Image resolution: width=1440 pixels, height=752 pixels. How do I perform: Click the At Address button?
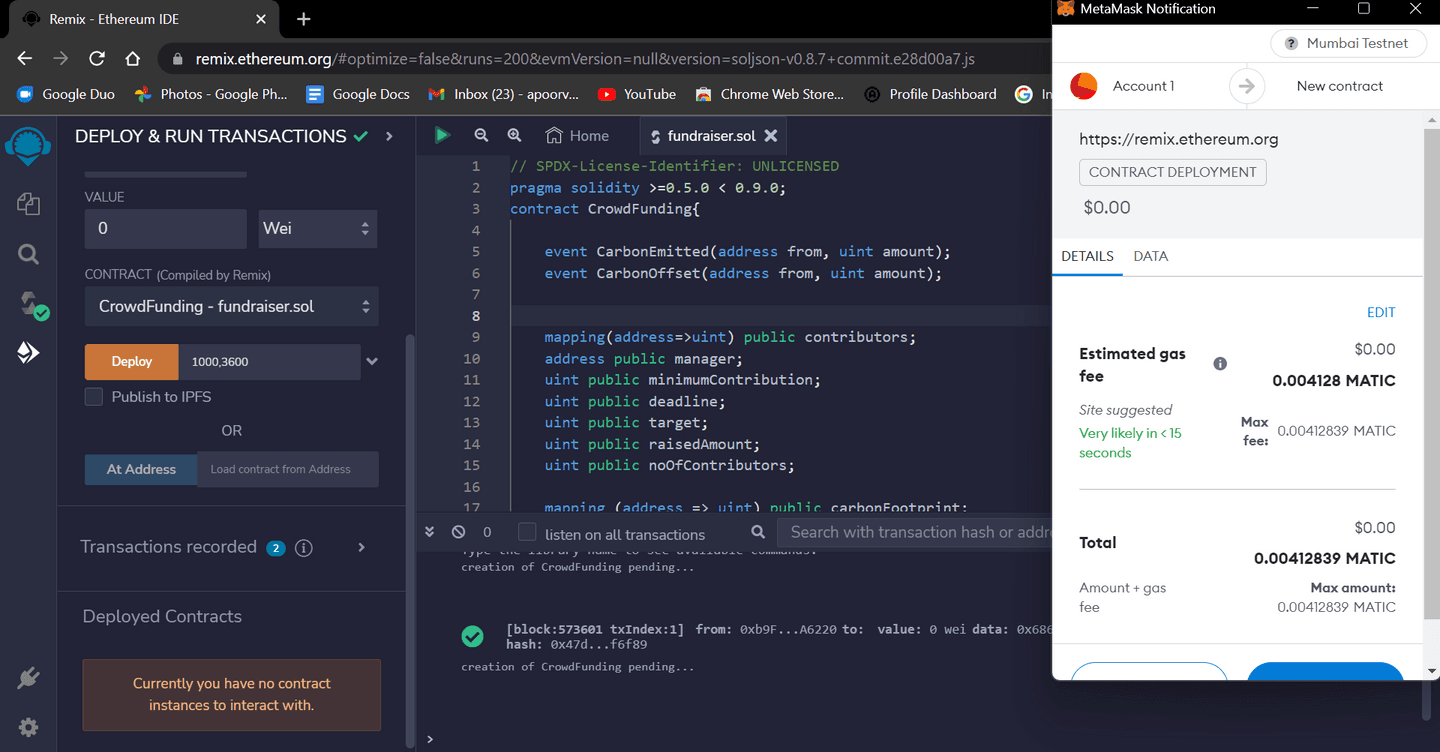141,469
